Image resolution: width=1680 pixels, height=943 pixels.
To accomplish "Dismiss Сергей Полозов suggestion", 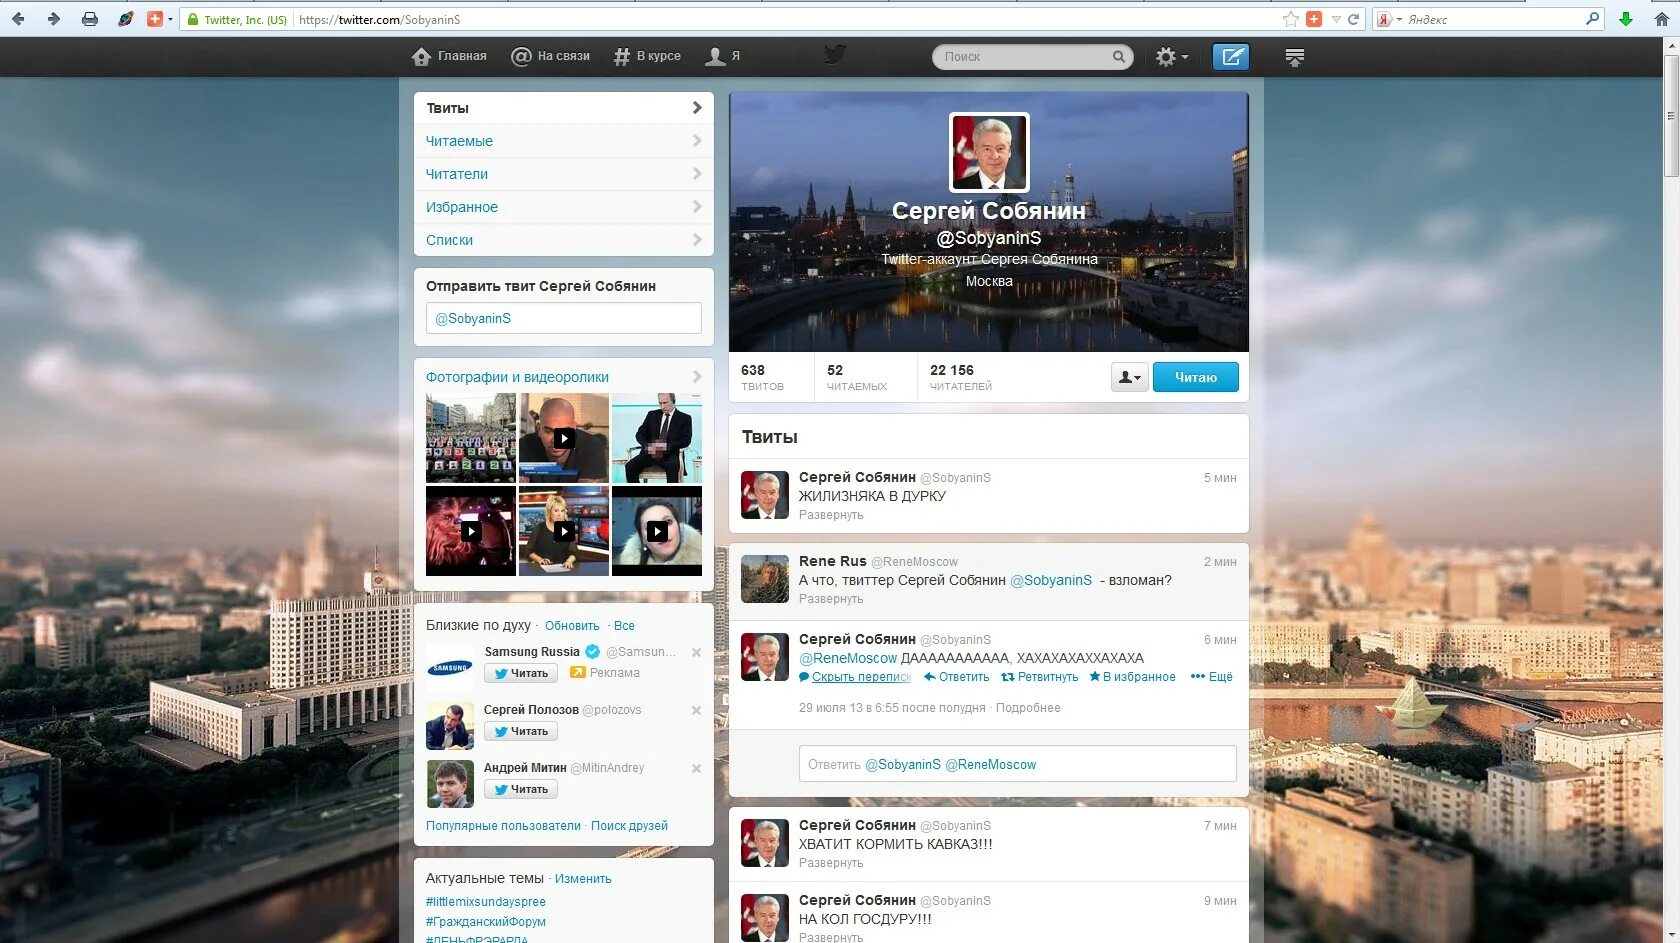I will coord(696,710).
